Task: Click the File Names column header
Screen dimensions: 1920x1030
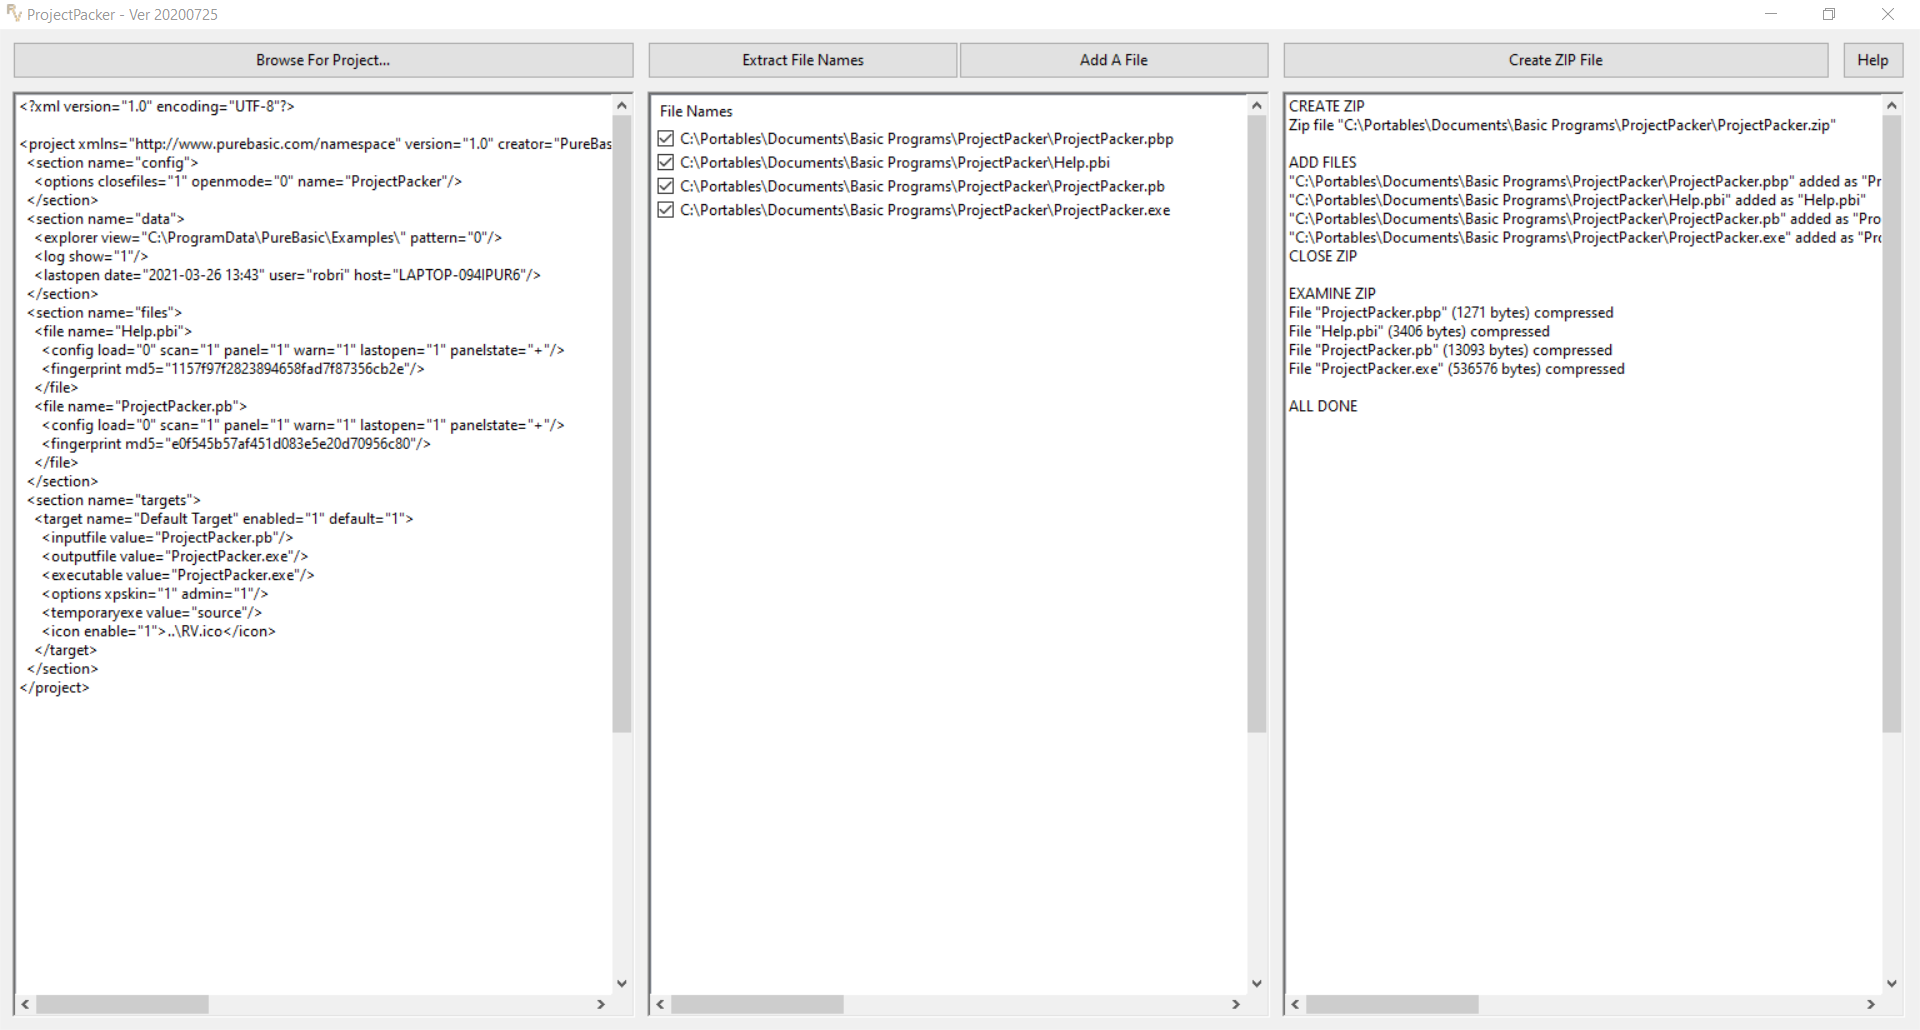Action: click(x=696, y=111)
